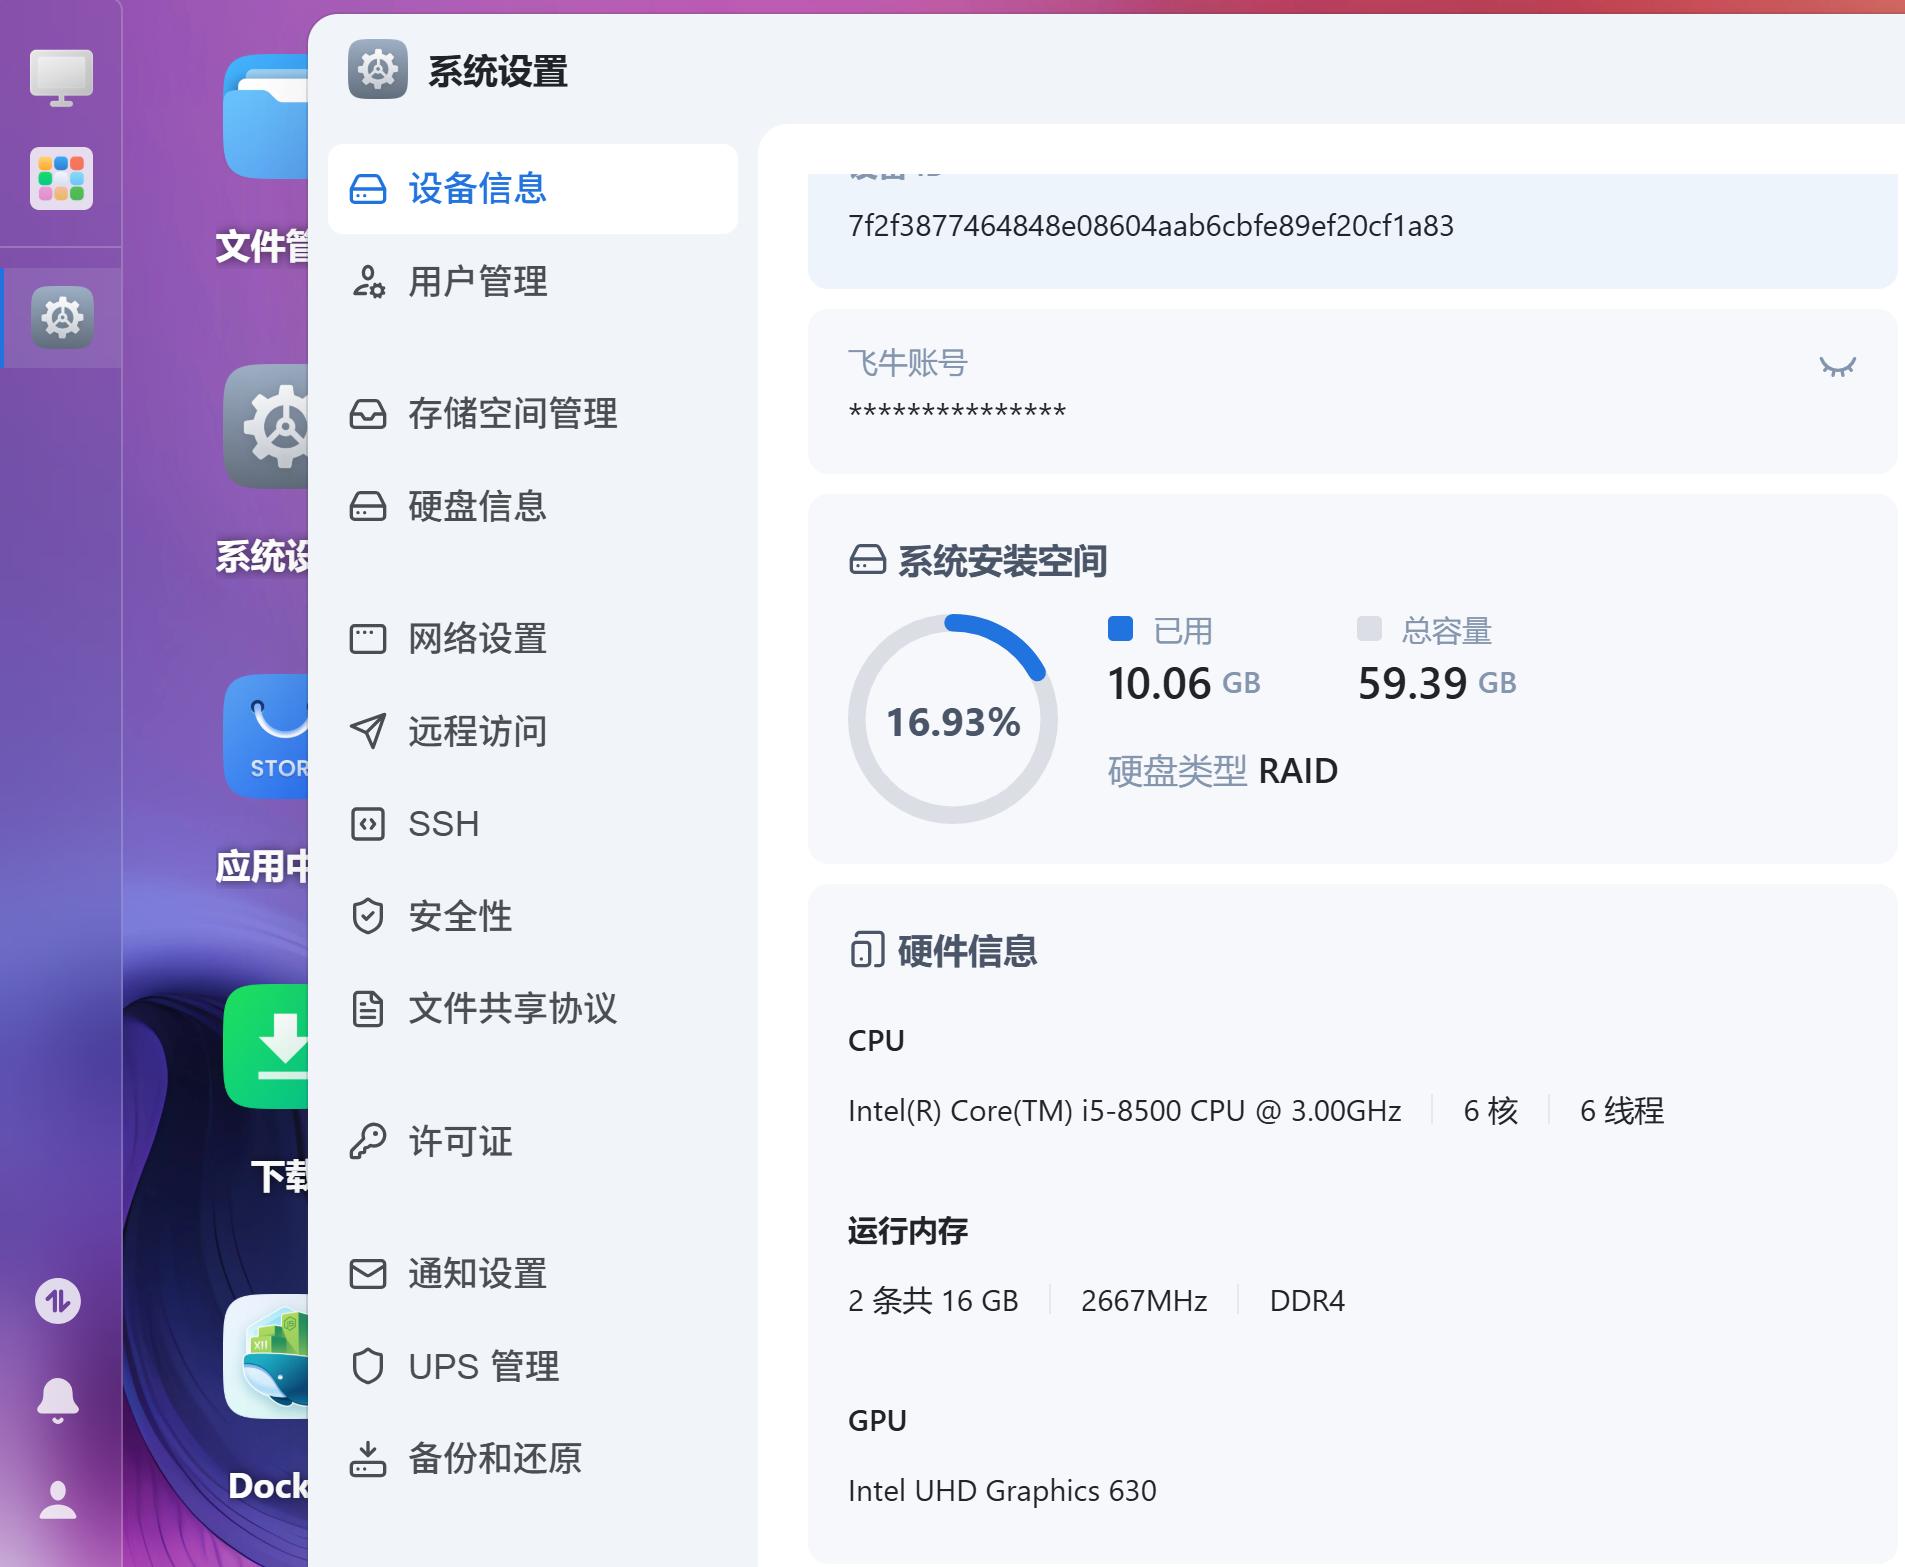Image resolution: width=1905 pixels, height=1567 pixels.
Task: Open 文件共享协议 configuration
Action: click(x=512, y=1008)
